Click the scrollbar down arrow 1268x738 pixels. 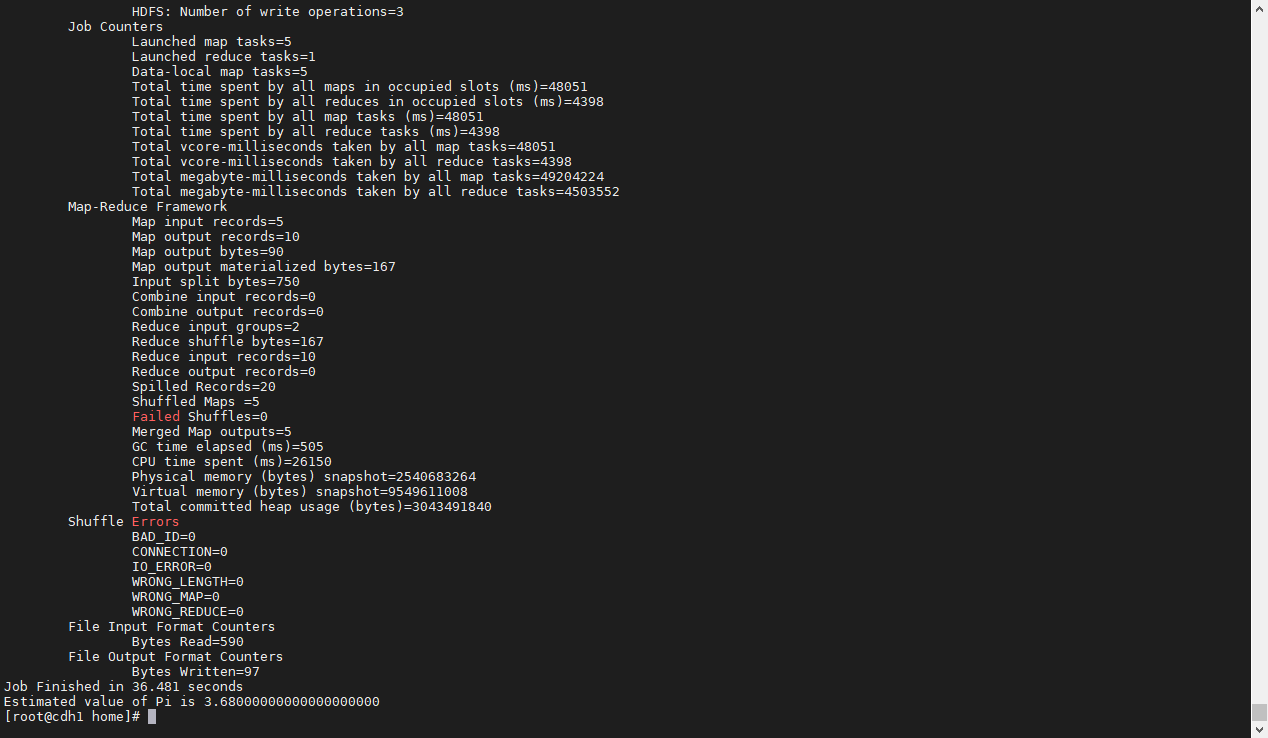coord(1259,730)
